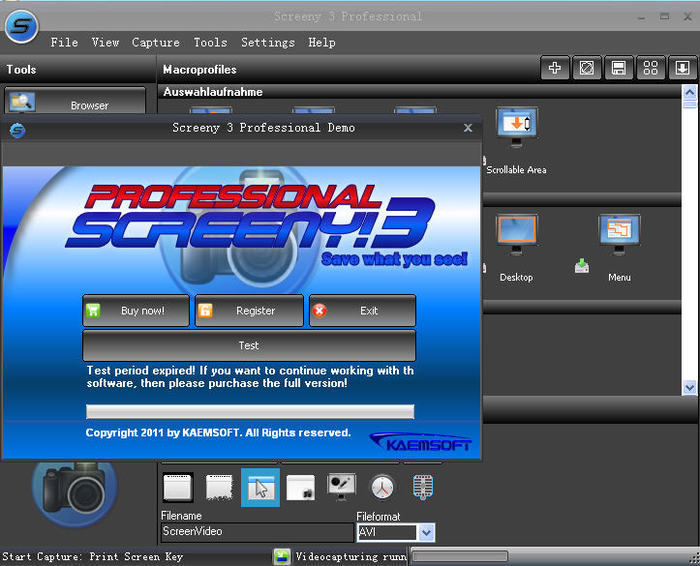Image resolution: width=700 pixels, height=566 pixels.
Task: Click the floppy disk save icon
Action: point(618,68)
